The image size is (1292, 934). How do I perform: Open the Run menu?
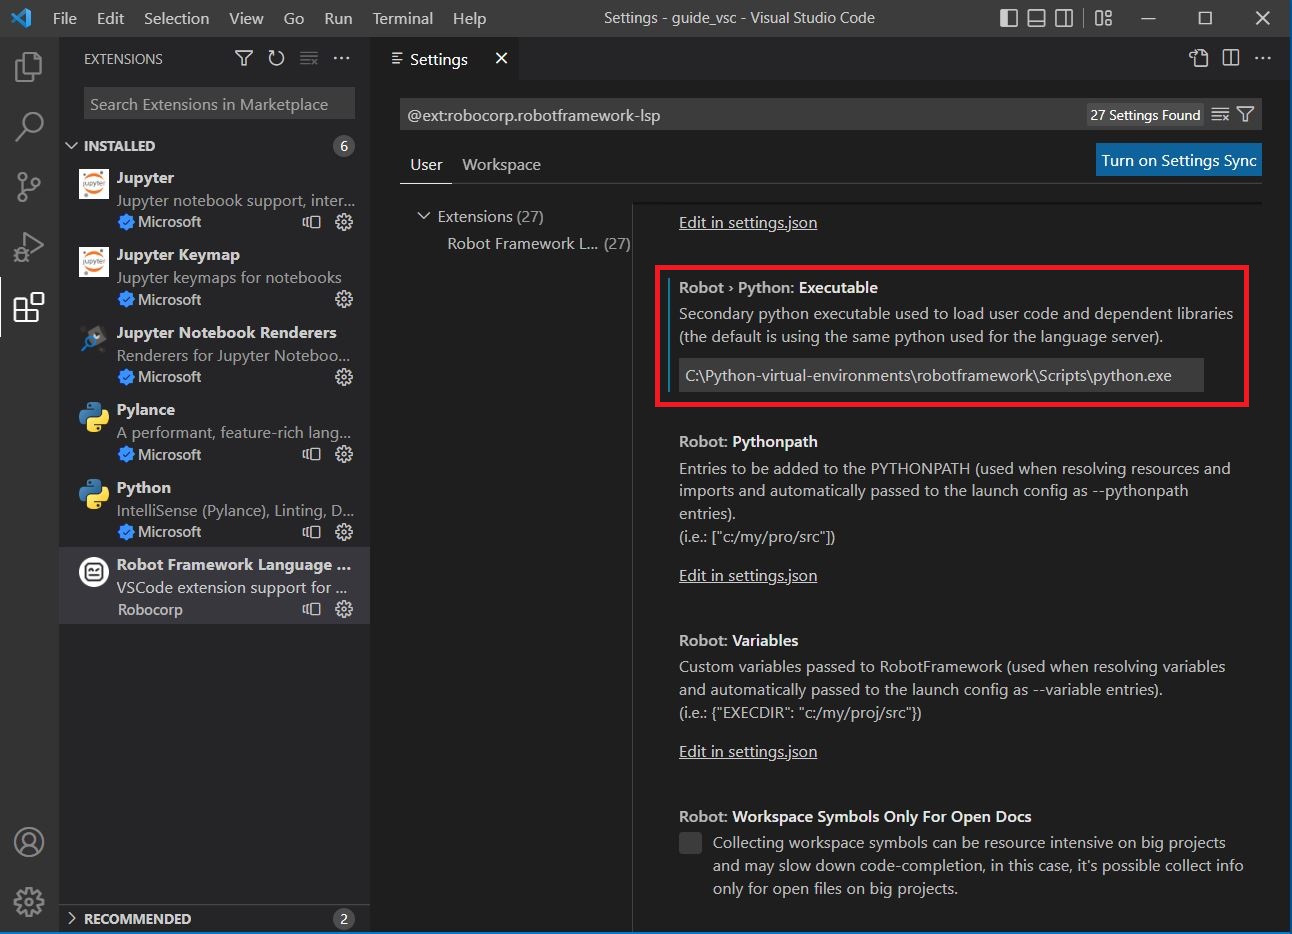click(338, 18)
